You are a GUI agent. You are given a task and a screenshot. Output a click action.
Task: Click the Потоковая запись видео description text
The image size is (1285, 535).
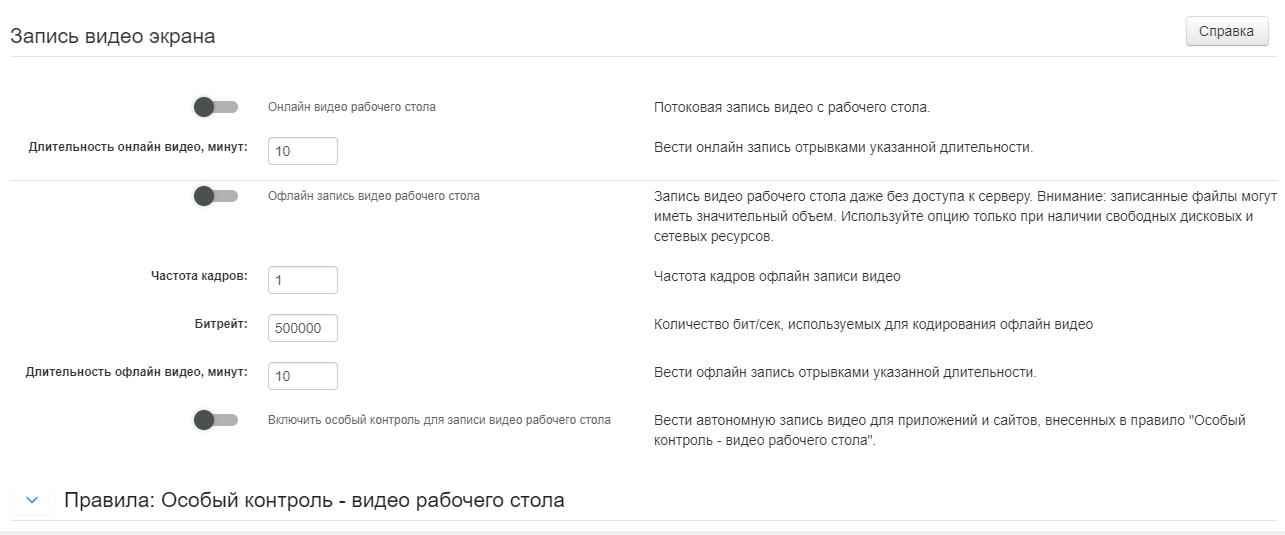791,107
